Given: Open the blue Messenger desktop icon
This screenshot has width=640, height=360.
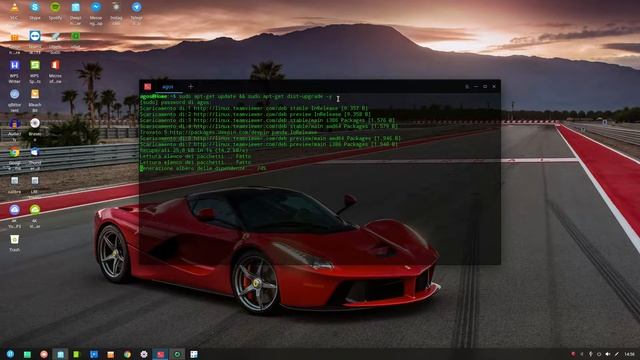Looking at the screenshot, I should coord(96,7).
